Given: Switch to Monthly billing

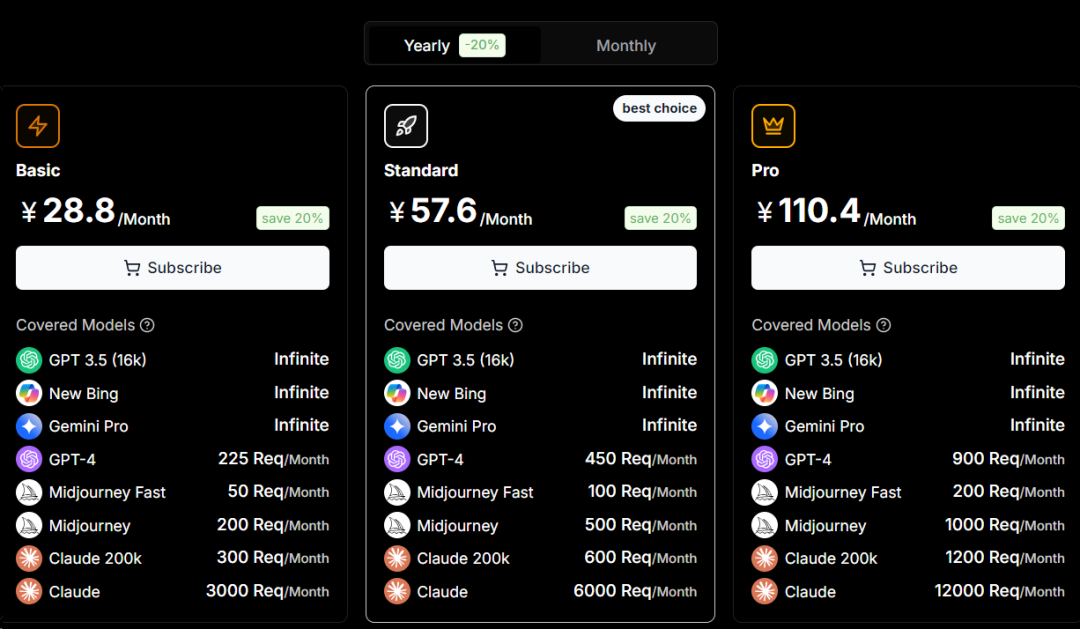Looking at the screenshot, I should pos(625,45).
